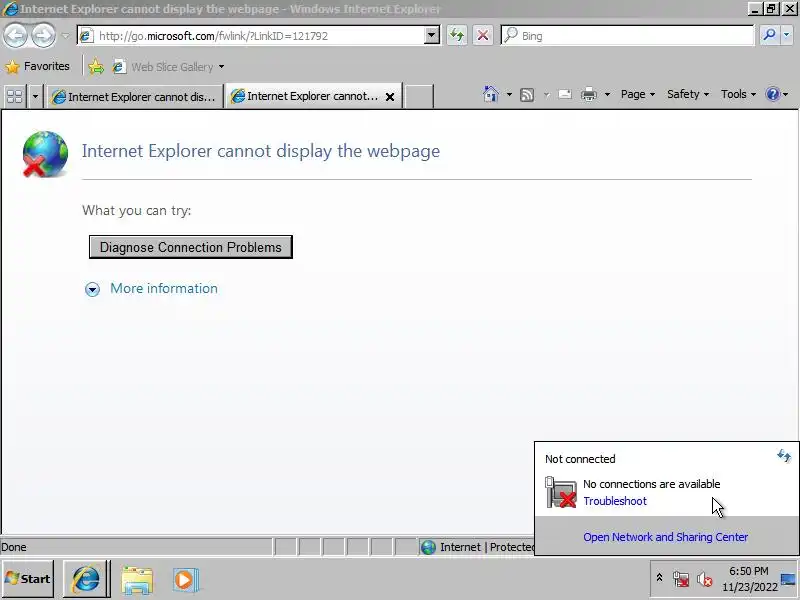Close the active tab with its X
The height and width of the screenshot is (600, 800).
pos(390,96)
